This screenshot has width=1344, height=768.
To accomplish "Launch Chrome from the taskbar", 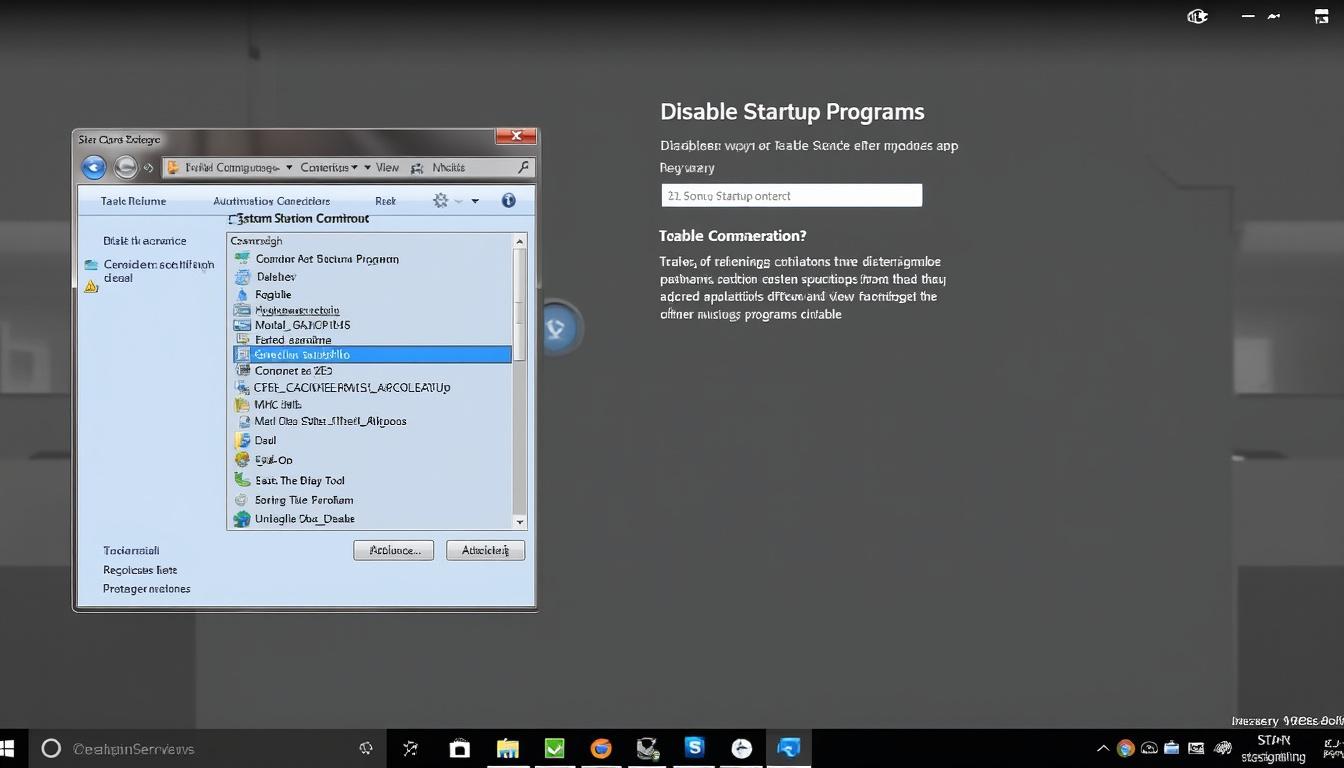I will (x=600, y=748).
